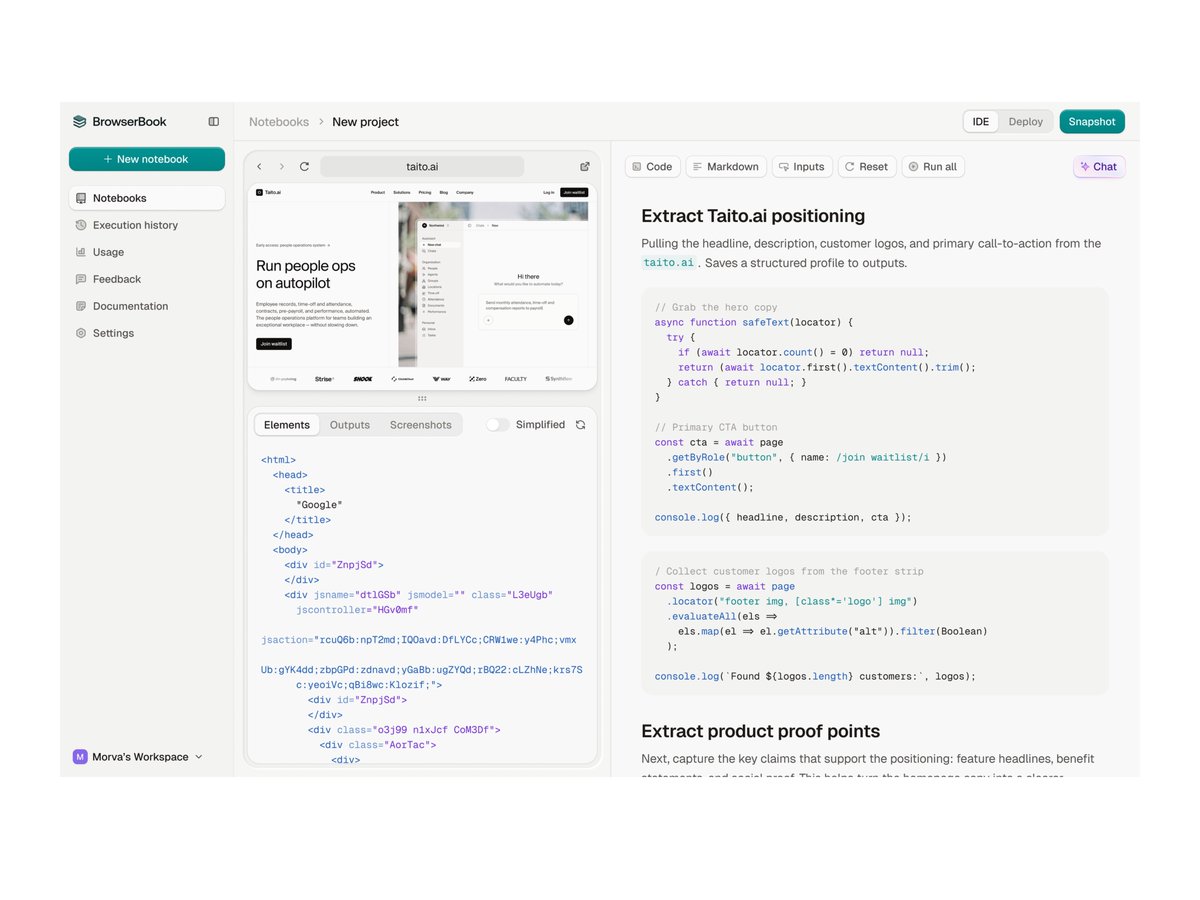Image resolution: width=1200 pixels, height=900 pixels.
Task: Toggle the Simplified switch
Action: click(497, 425)
